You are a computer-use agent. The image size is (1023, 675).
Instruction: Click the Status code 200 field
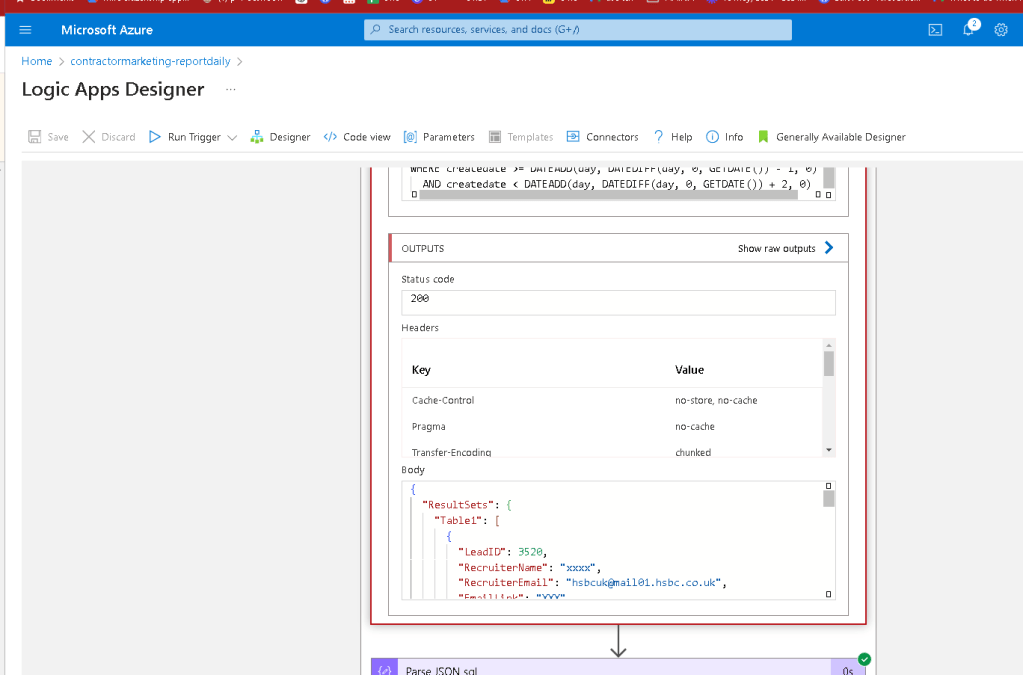click(x=618, y=303)
